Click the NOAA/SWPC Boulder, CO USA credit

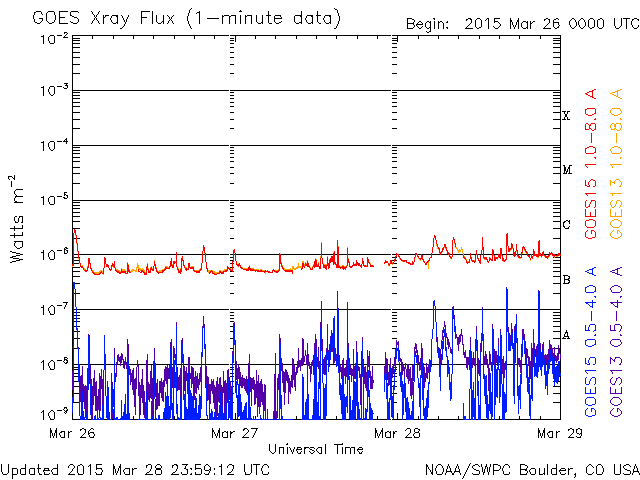click(530, 469)
